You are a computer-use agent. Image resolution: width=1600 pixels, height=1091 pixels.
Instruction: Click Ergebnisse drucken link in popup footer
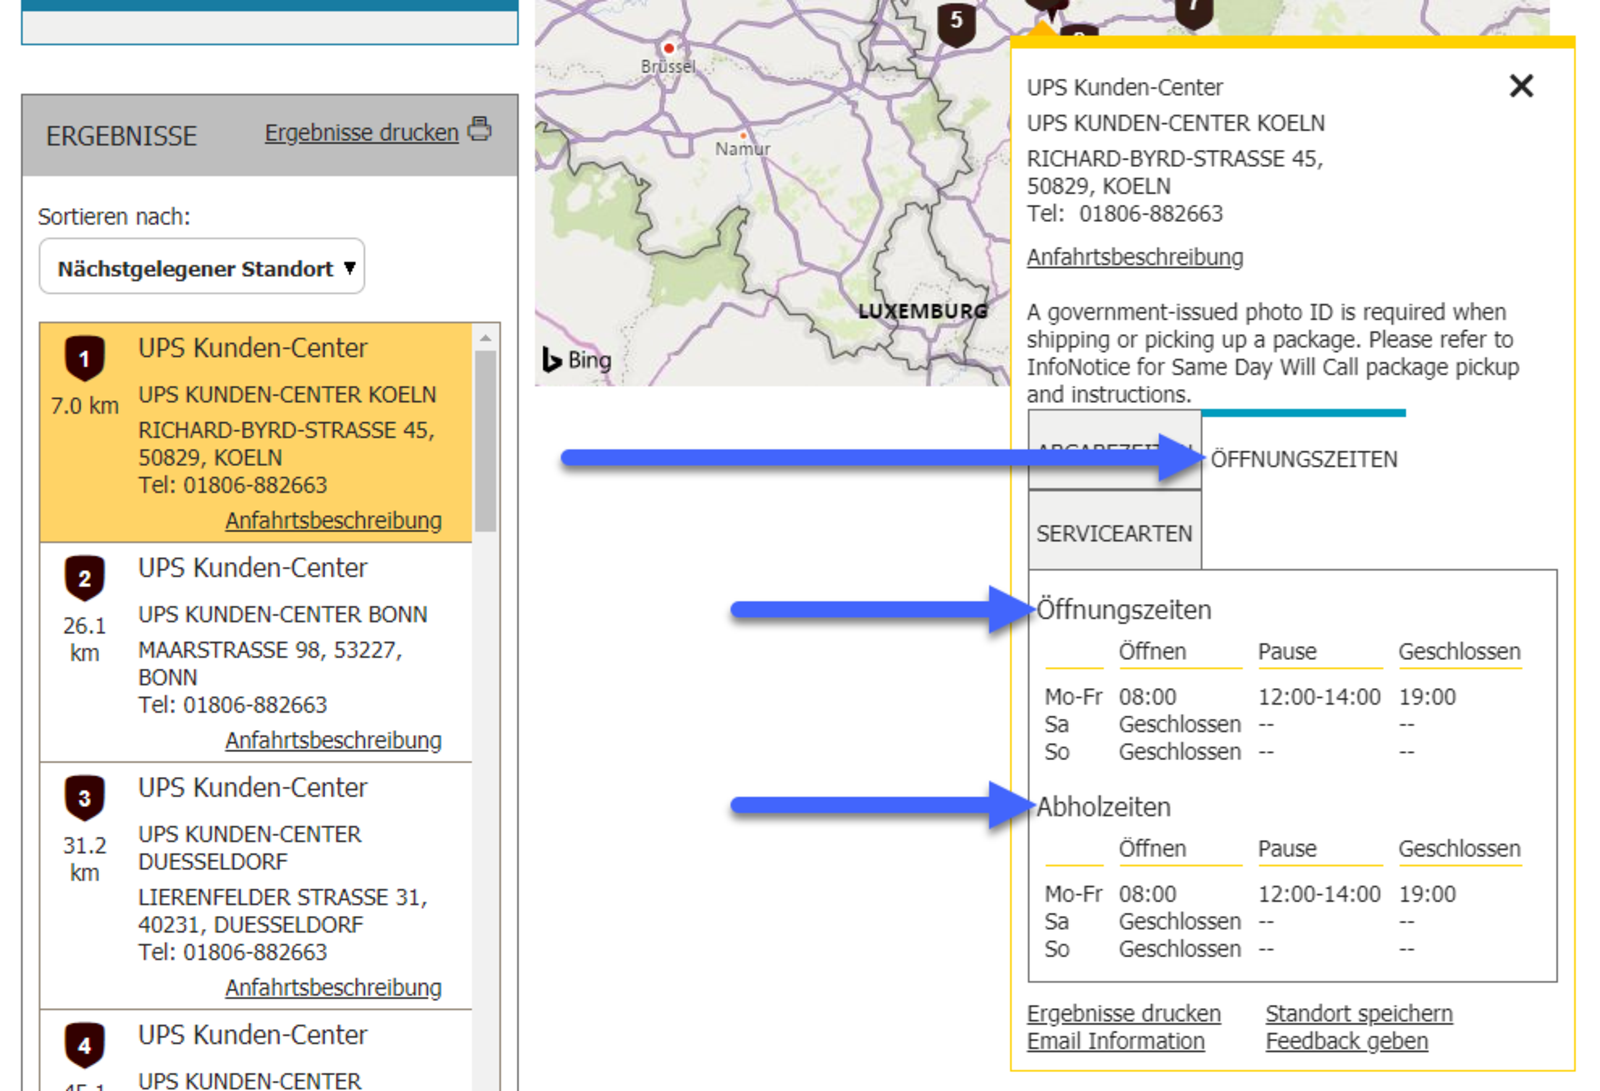[1124, 1013]
